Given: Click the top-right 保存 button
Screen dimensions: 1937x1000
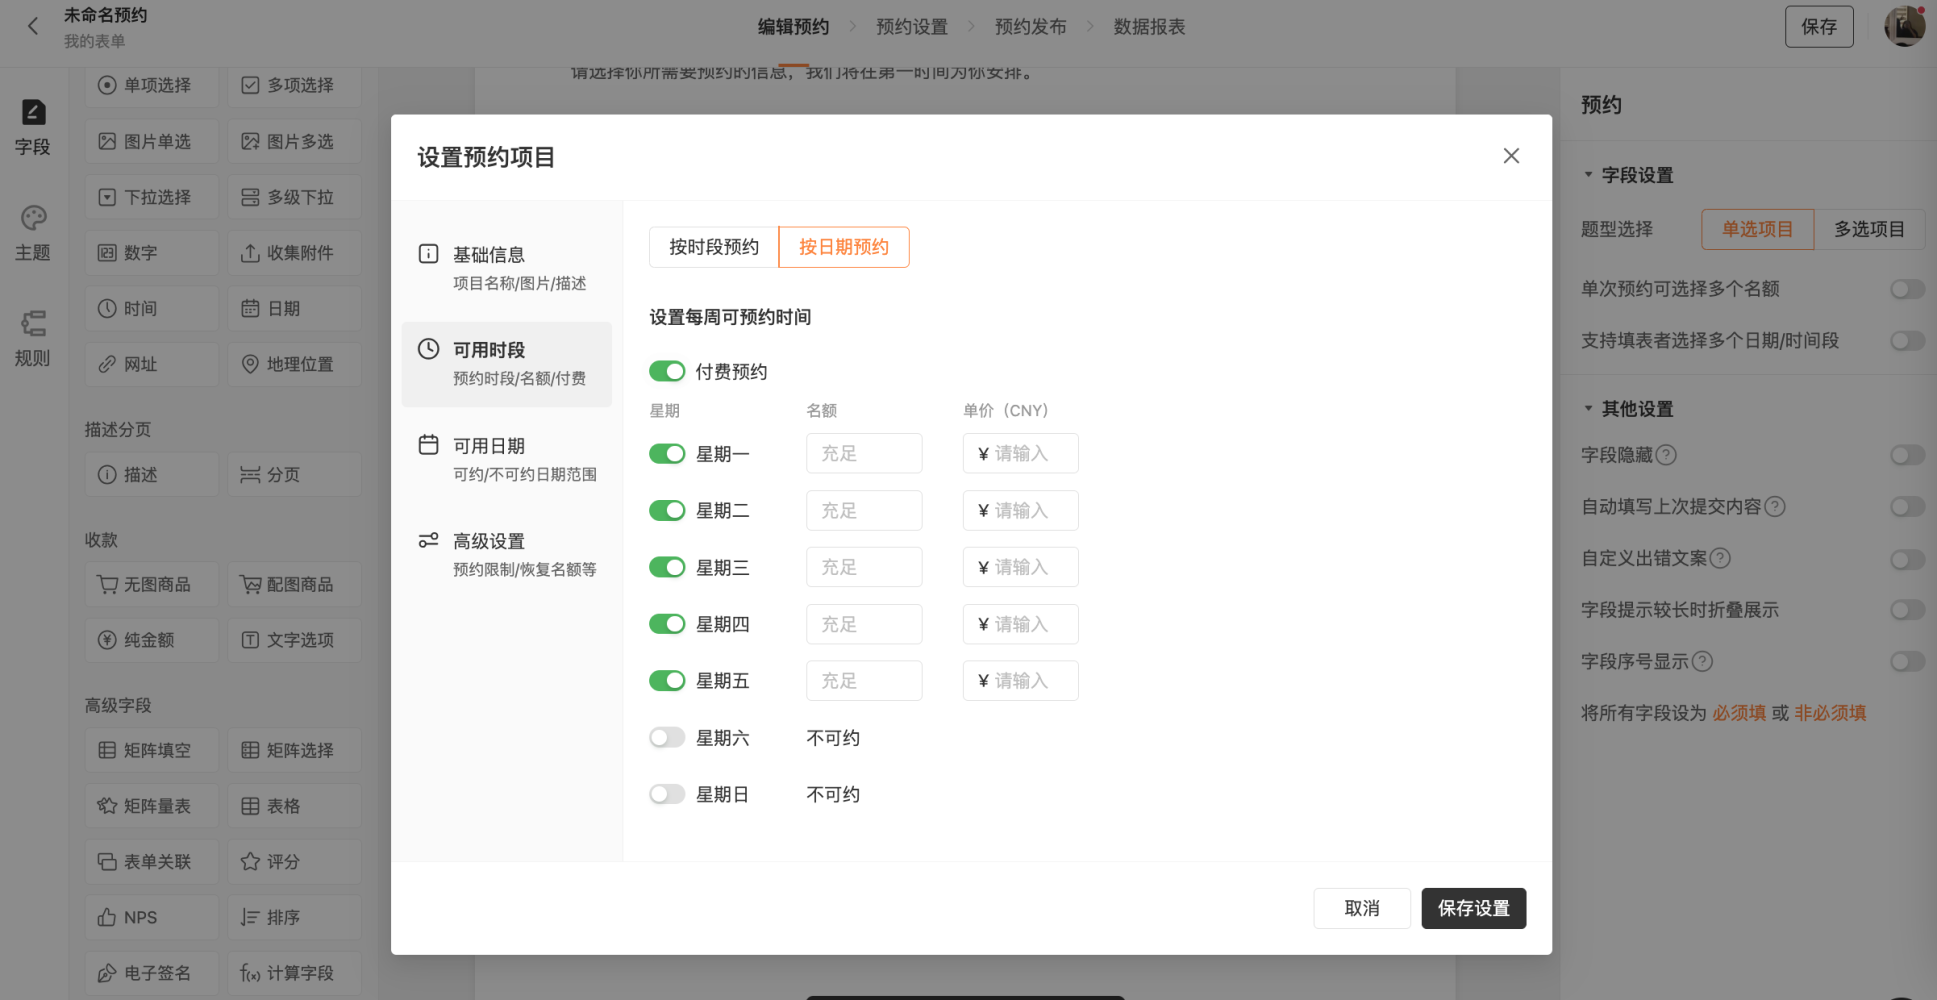Looking at the screenshot, I should (1819, 27).
